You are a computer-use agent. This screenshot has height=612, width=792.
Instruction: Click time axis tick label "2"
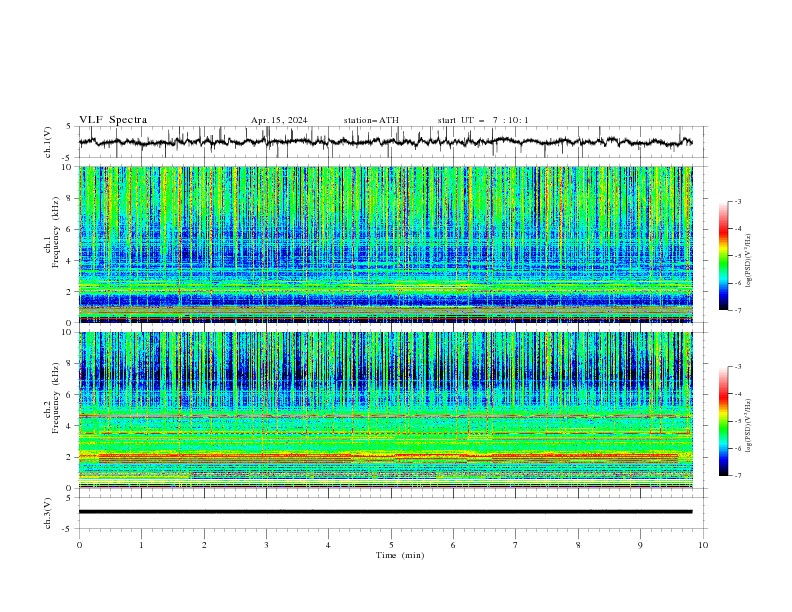tap(205, 545)
